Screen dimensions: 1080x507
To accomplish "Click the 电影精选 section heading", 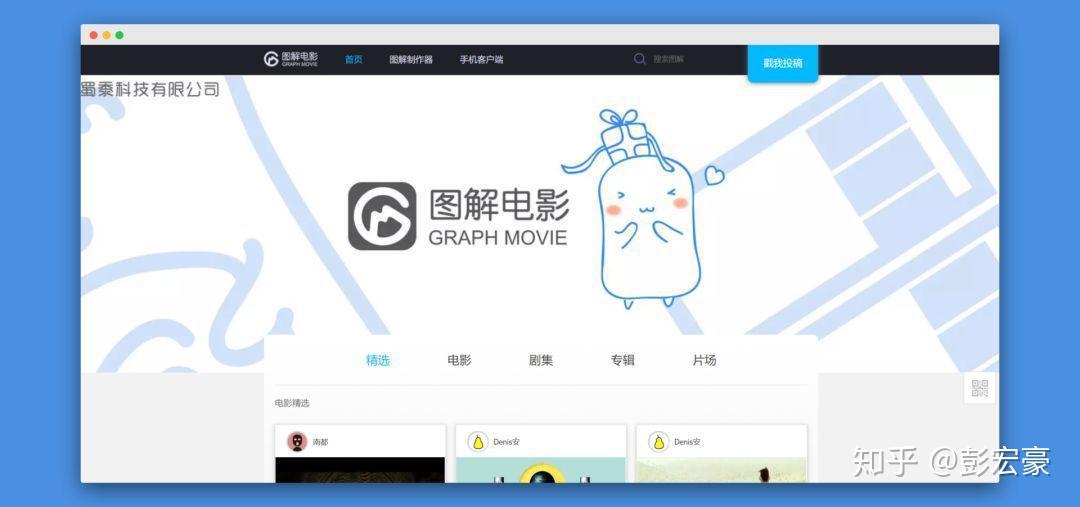I will 292,403.
